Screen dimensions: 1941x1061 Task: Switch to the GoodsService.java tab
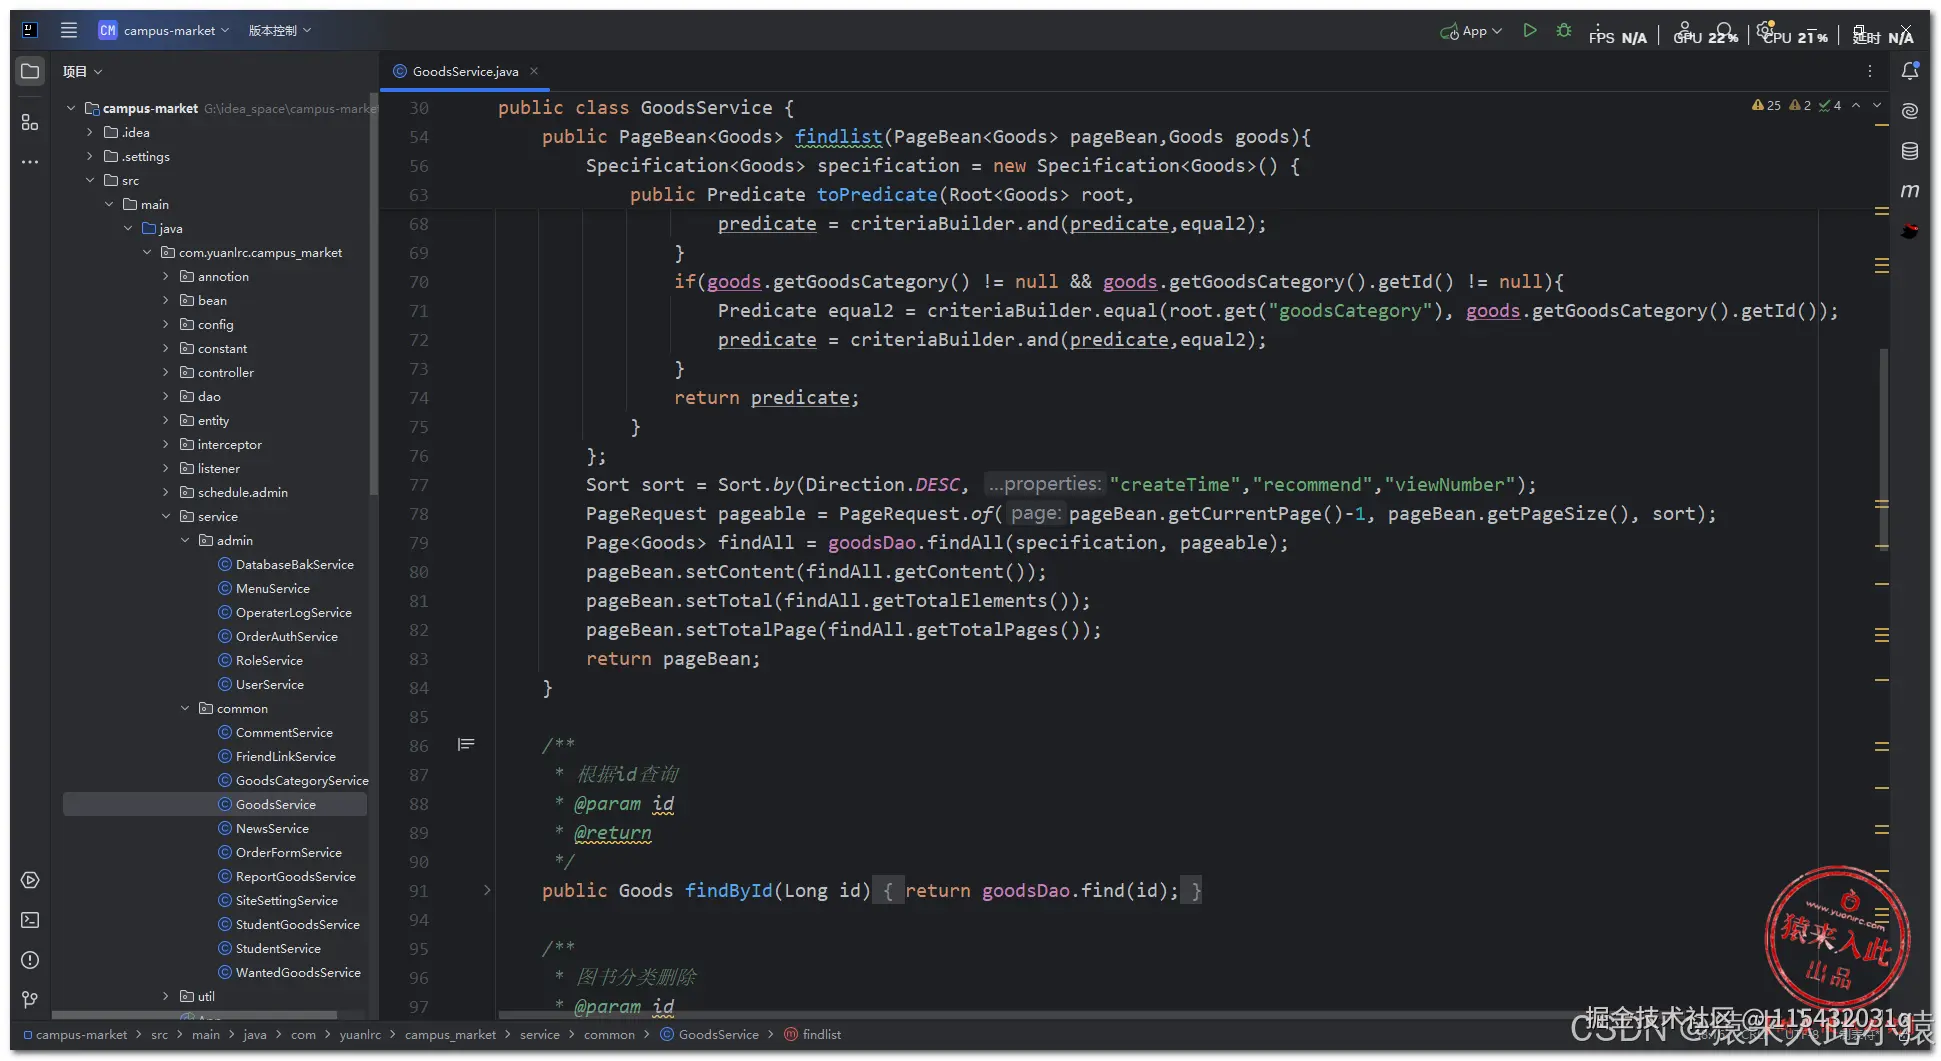(466, 71)
